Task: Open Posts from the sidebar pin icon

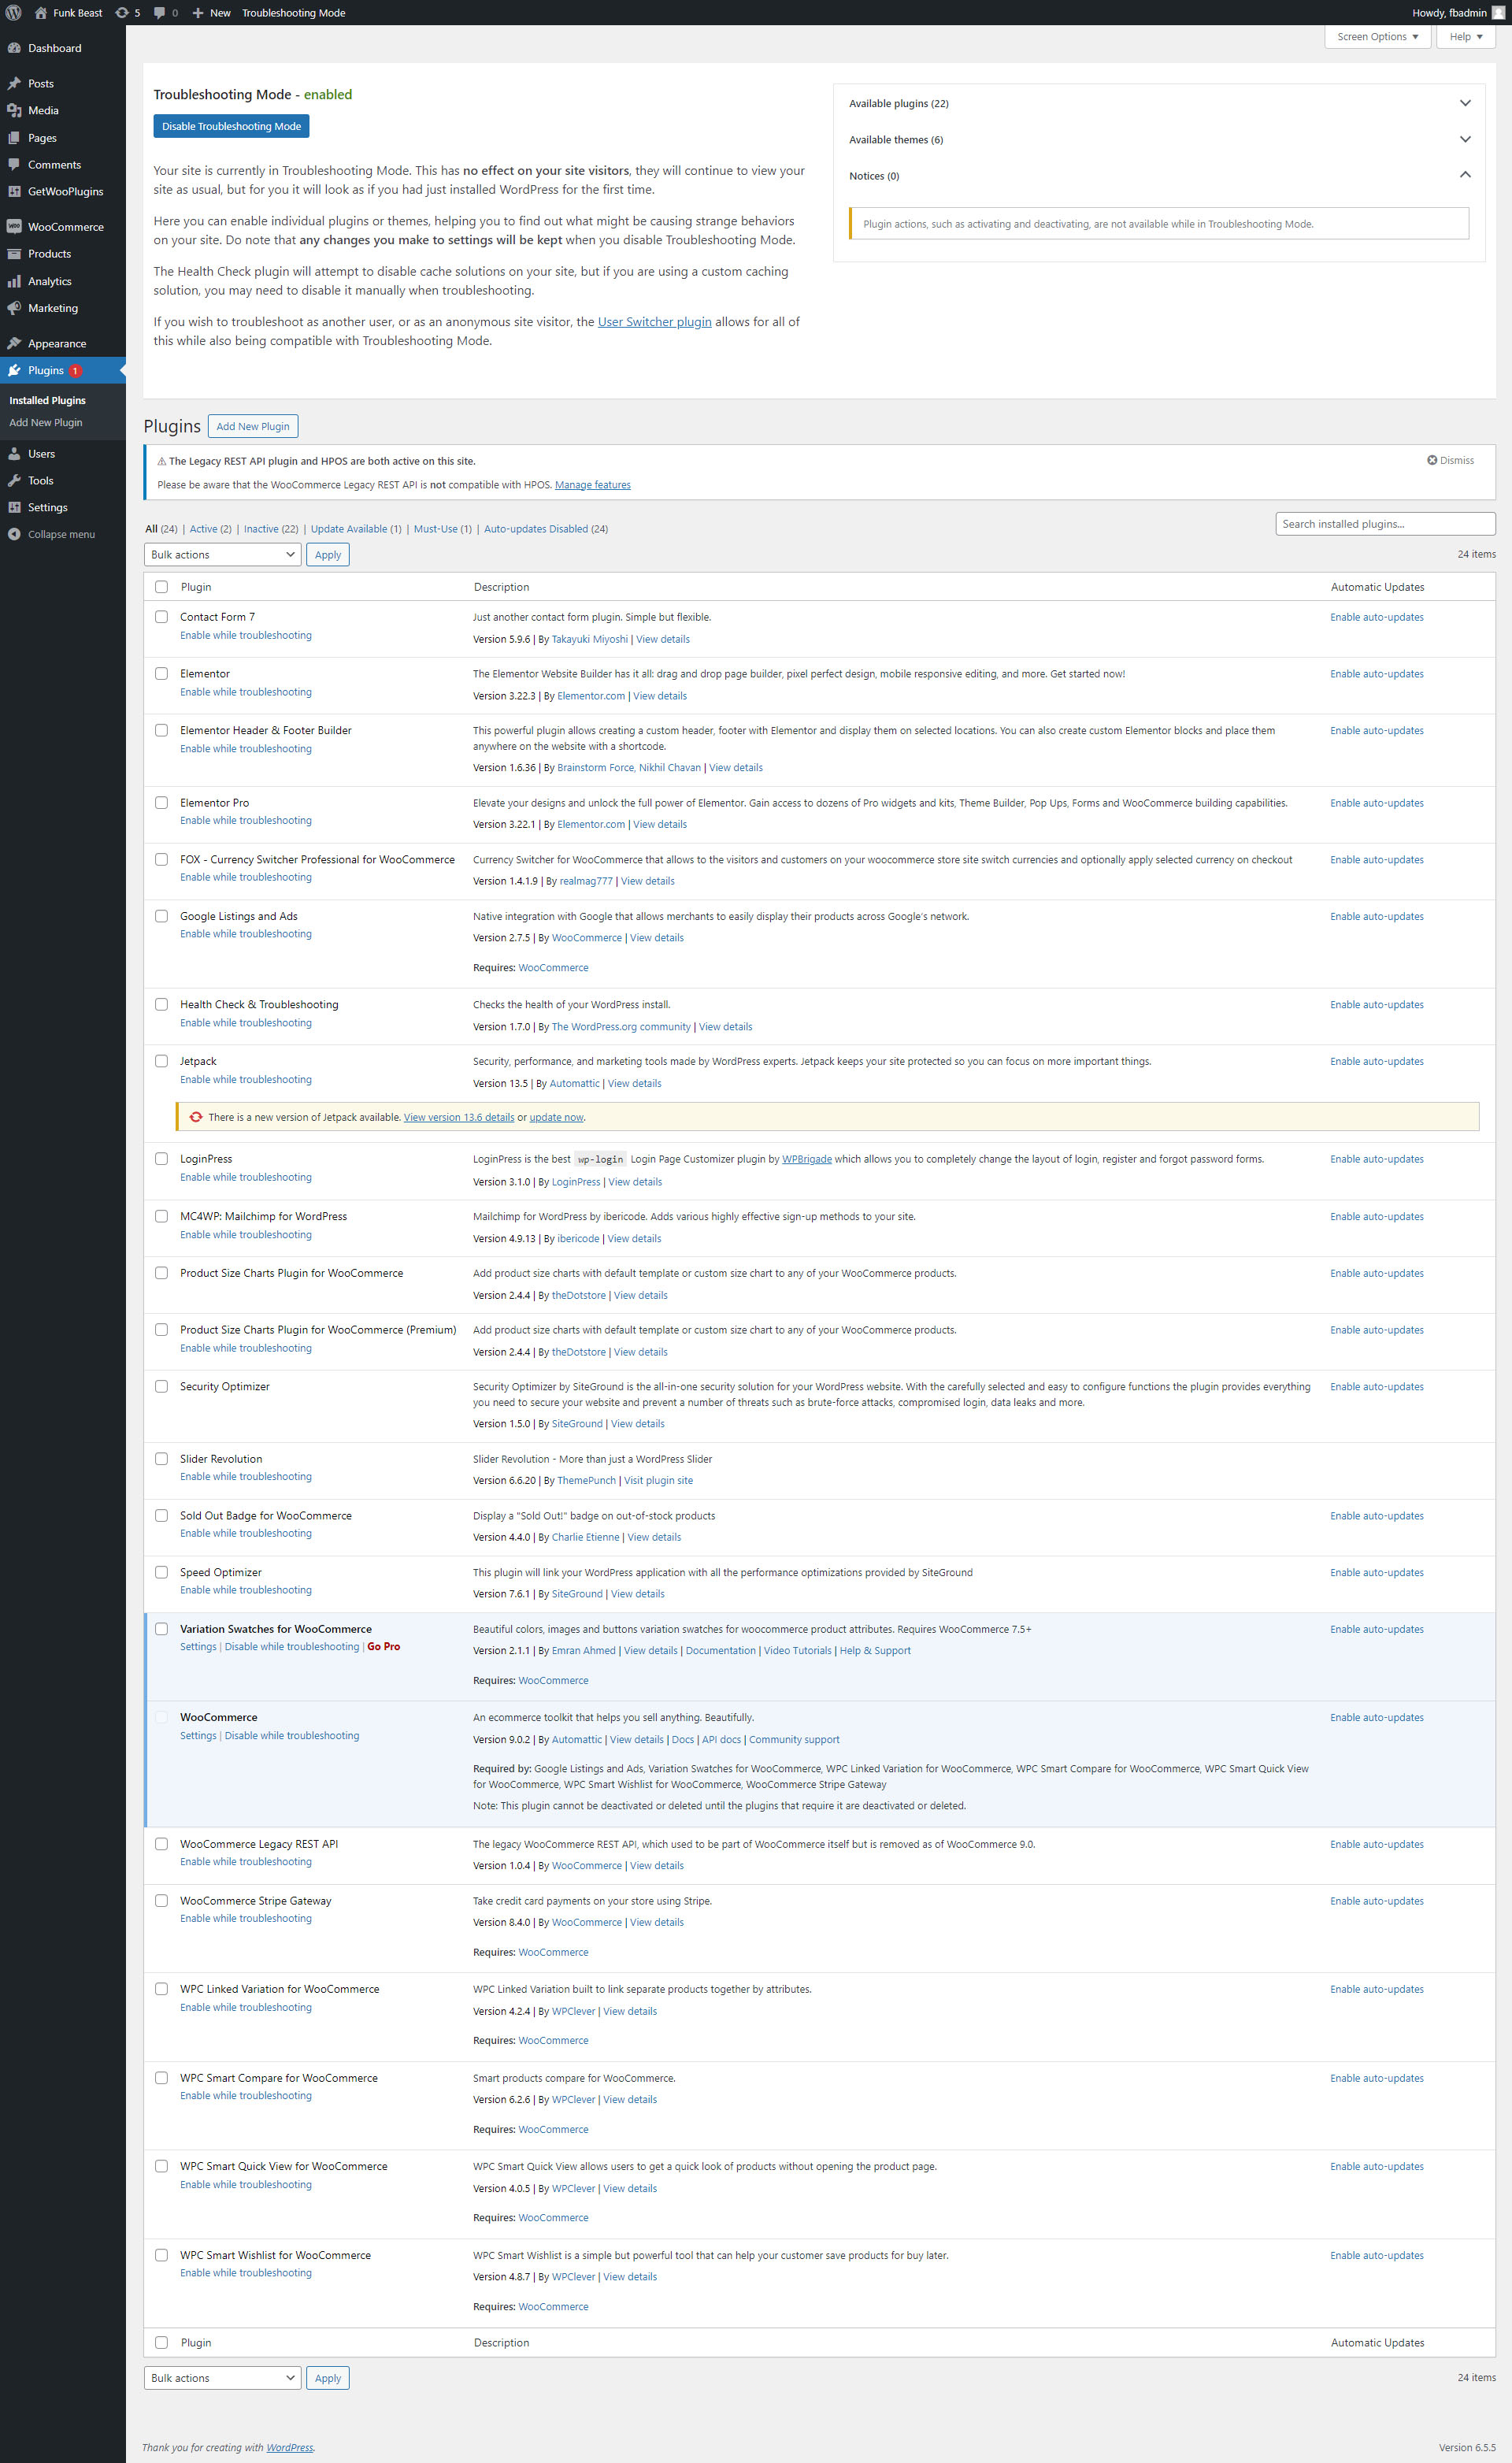Action: tap(14, 84)
